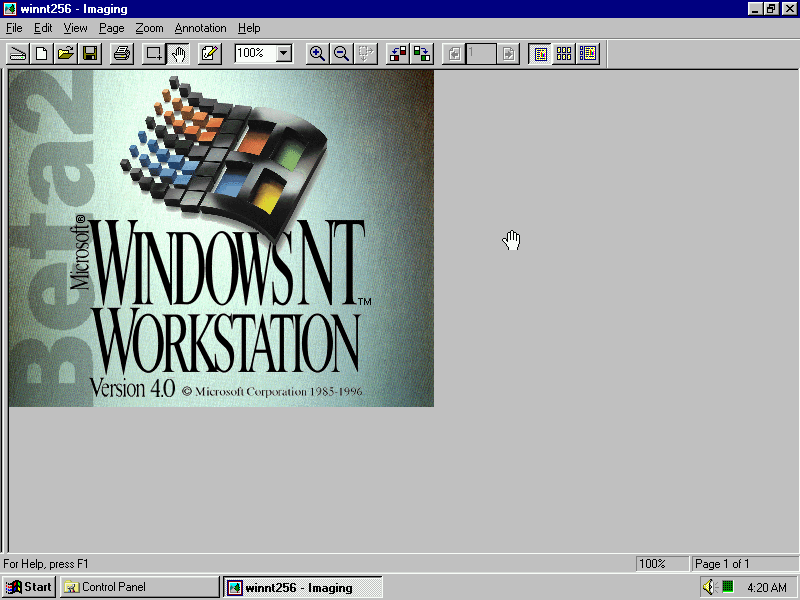Save the image with the floppy disk icon
The width and height of the screenshot is (800, 600).
(90, 54)
